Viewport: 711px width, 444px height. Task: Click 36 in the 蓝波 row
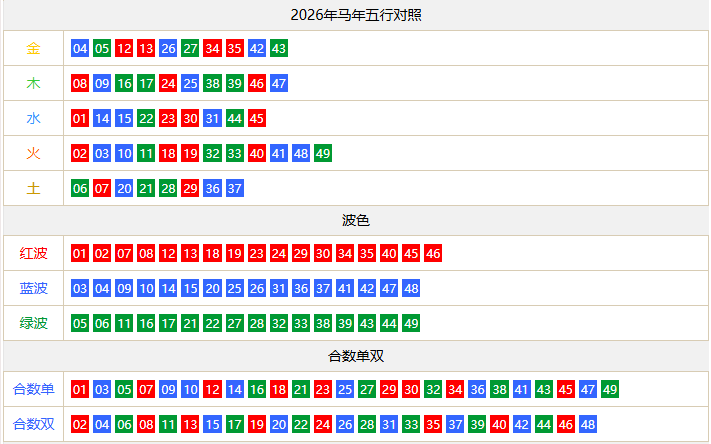301,288
